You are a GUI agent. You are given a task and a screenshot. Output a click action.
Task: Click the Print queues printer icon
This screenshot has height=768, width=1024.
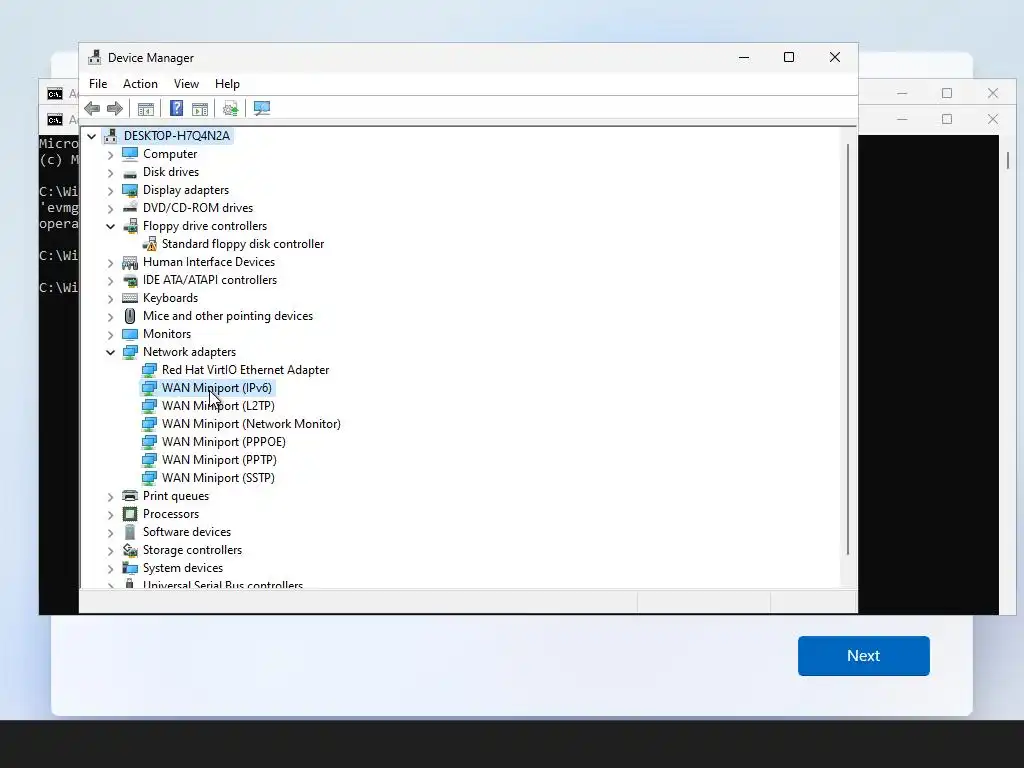click(x=130, y=496)
